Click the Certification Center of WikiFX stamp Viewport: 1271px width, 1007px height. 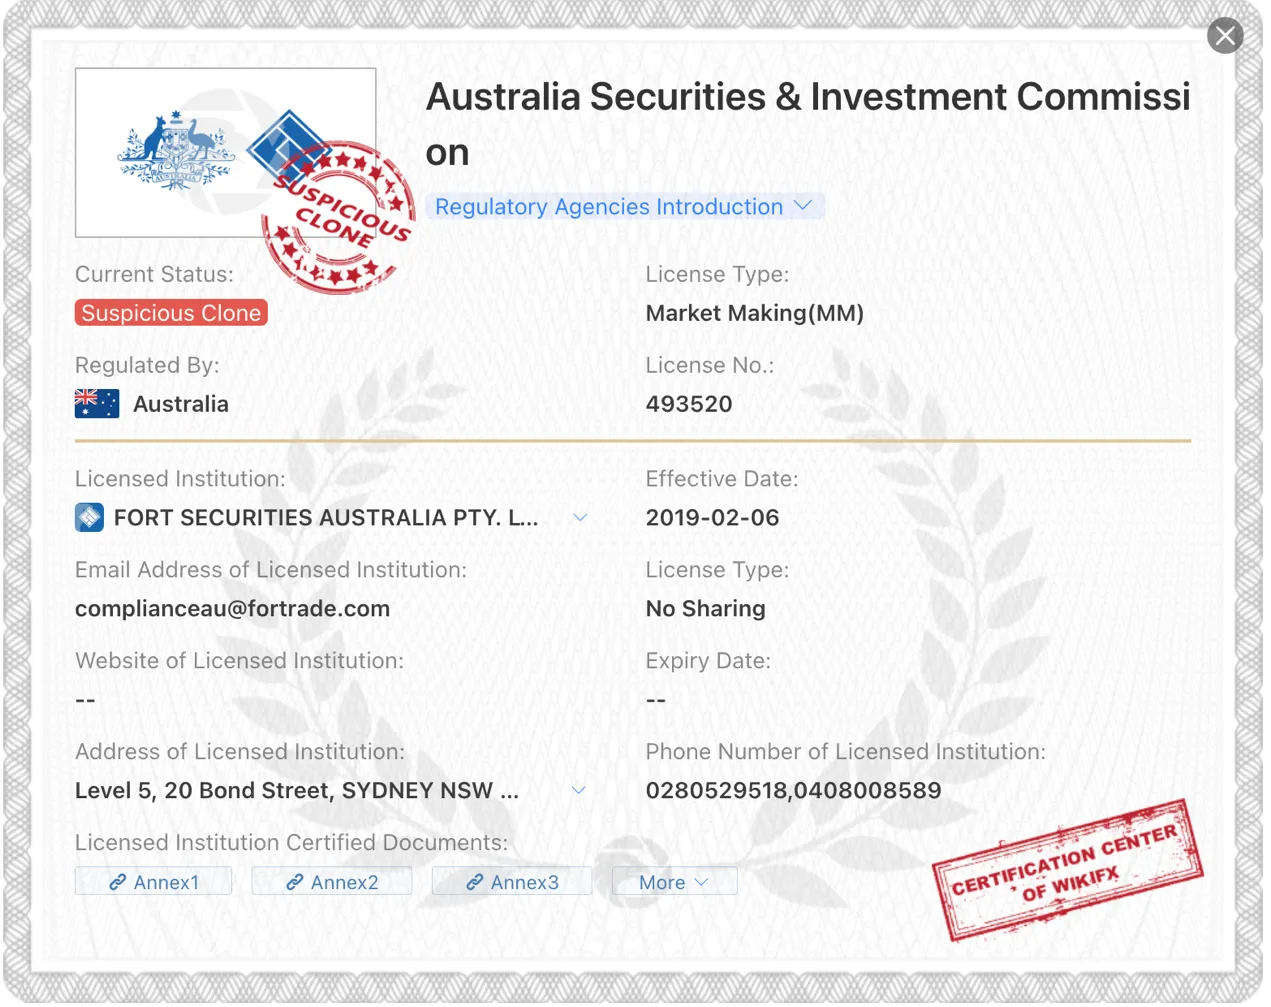(1068, 870)
